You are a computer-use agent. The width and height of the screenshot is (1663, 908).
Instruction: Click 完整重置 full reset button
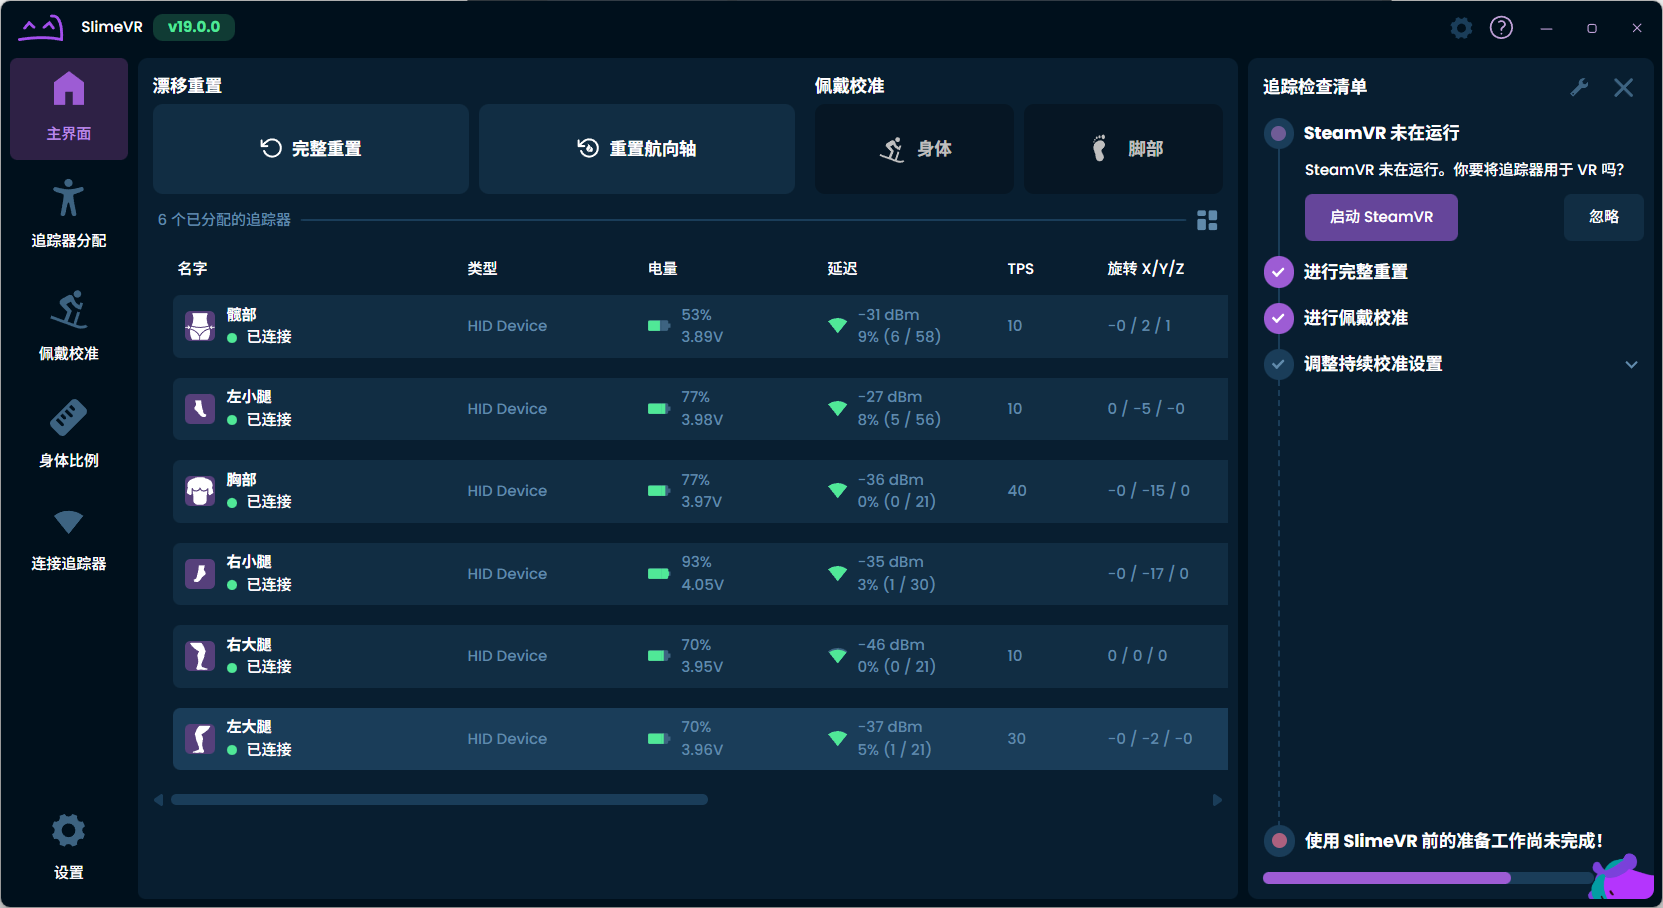point(311,149)
